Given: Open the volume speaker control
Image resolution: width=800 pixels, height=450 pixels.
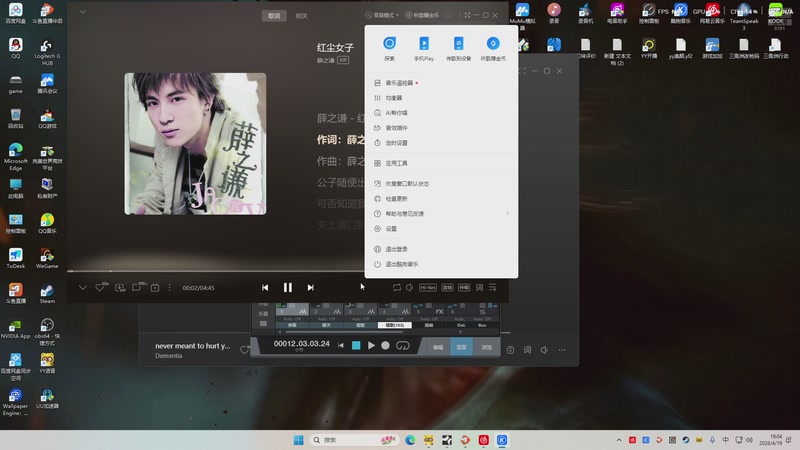Looking at the screenshot, I should coord(409,288).
